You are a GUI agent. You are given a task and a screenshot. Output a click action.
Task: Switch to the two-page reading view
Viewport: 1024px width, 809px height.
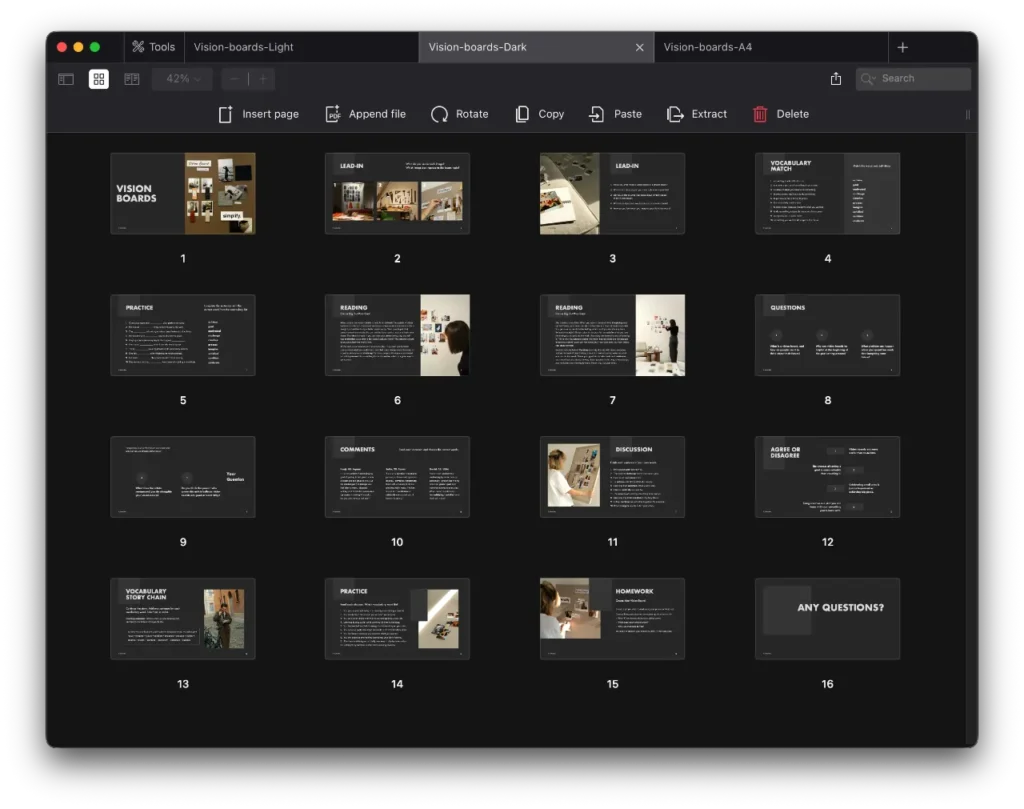click(132, 79)
